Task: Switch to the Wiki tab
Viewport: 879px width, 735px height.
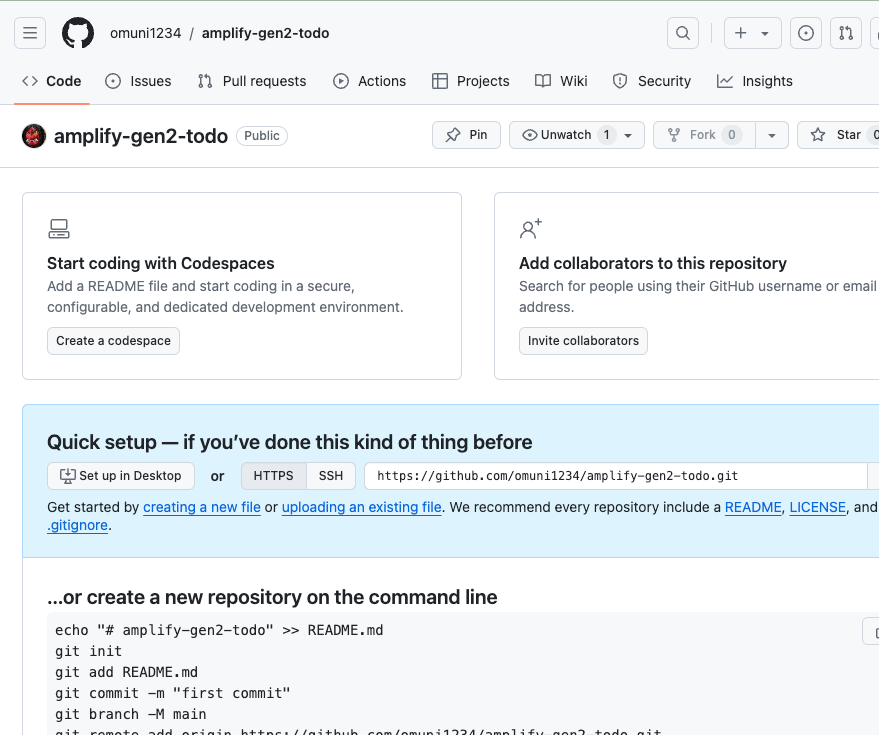Action: (x=561, y=81)
